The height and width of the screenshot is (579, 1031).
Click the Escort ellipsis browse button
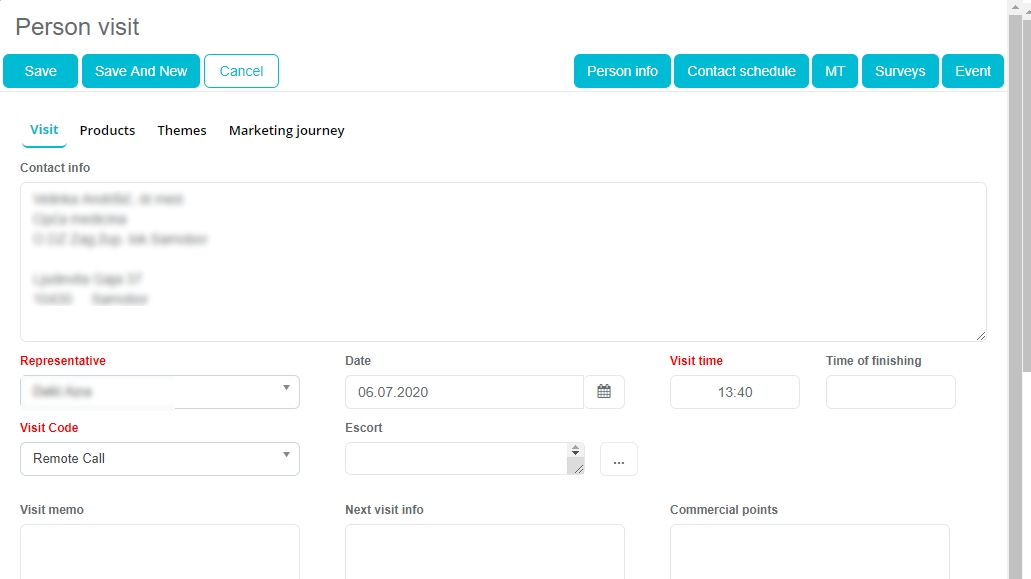[x=618, y=459]
